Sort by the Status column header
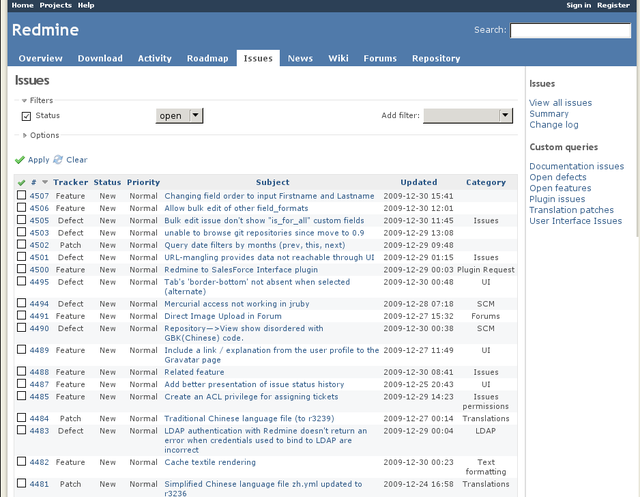 click(107, 182)
